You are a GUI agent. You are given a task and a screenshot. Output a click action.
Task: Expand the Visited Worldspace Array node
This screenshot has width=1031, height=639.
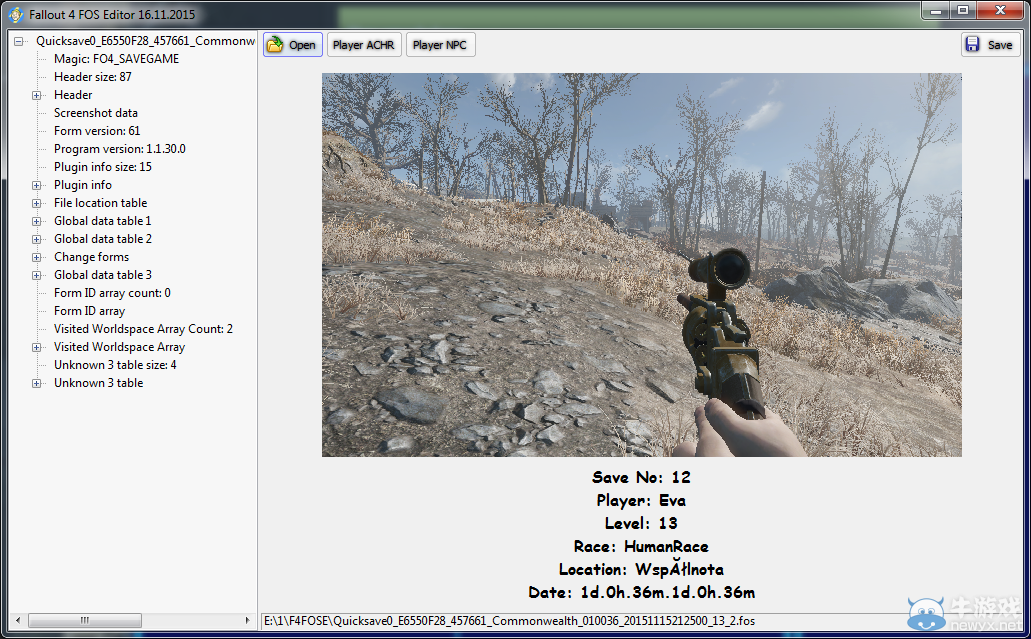[x=37, y=348]
